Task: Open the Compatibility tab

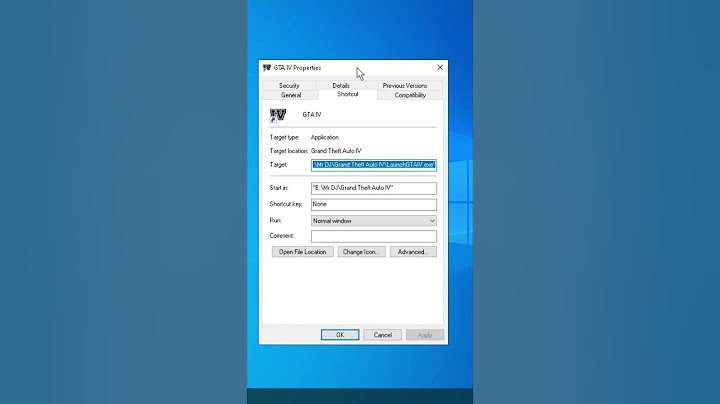Action: point(410,95)
